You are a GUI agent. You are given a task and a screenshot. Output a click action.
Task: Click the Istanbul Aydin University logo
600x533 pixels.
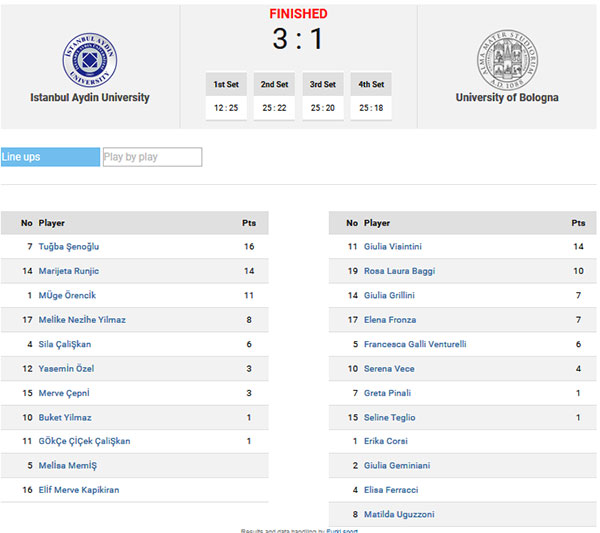(x=90, y=60)
